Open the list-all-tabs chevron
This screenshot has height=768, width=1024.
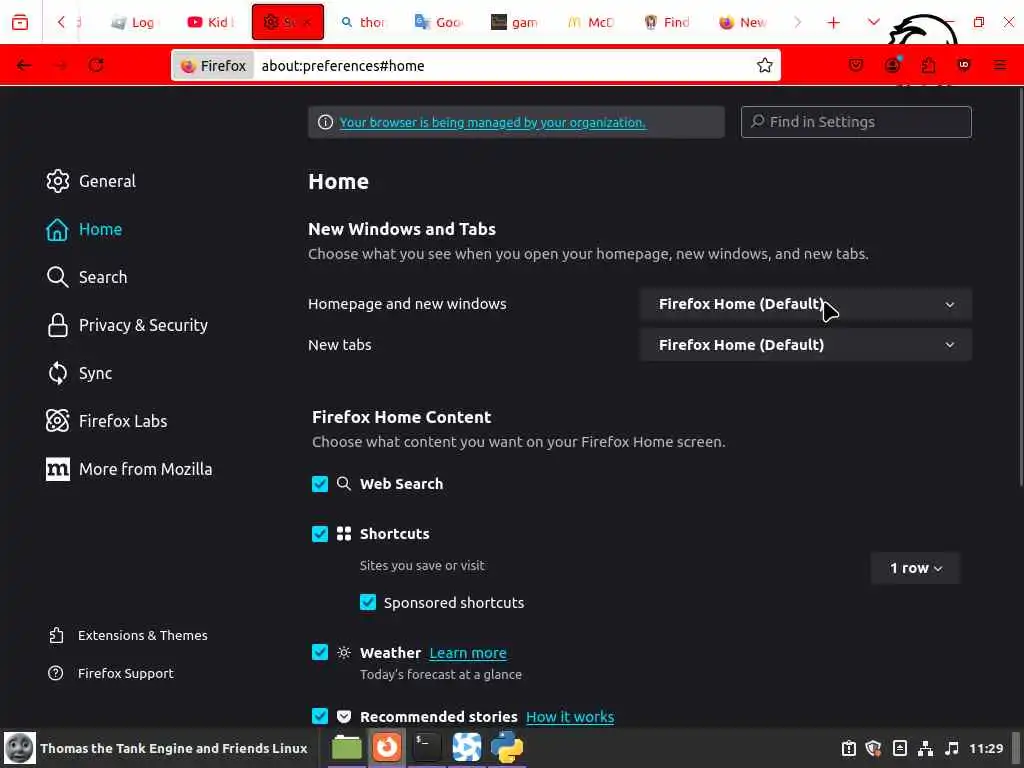873,22
